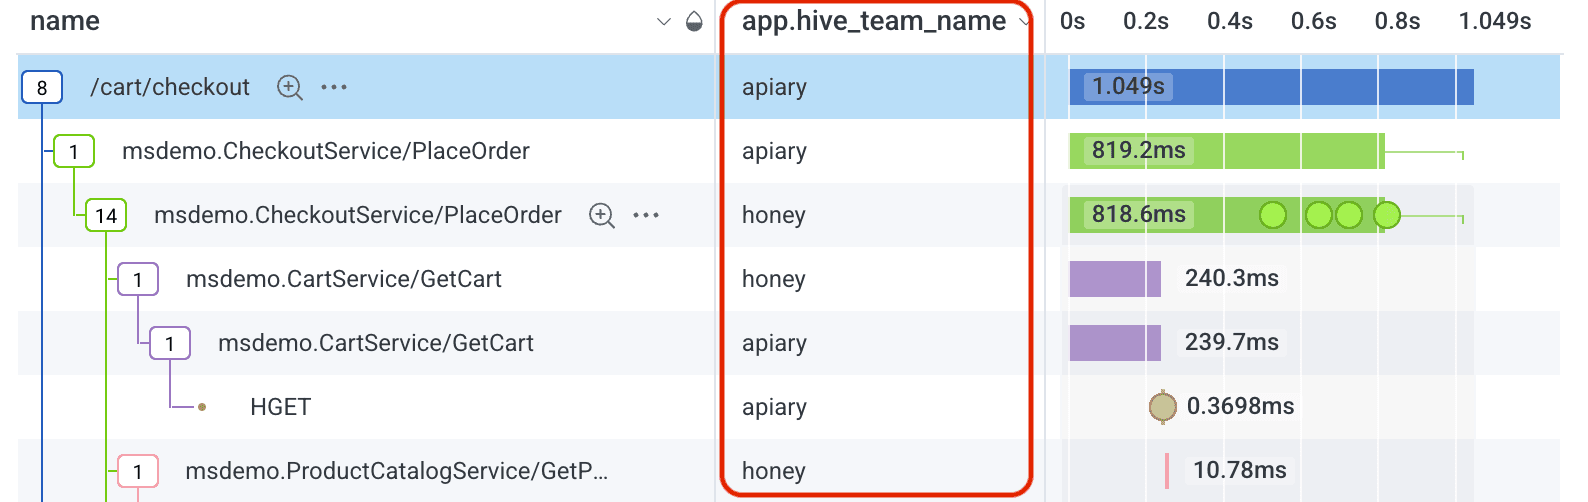Collapse the PlaceOrder node showing 14 children
The image size is (1588, 502).
106,216
